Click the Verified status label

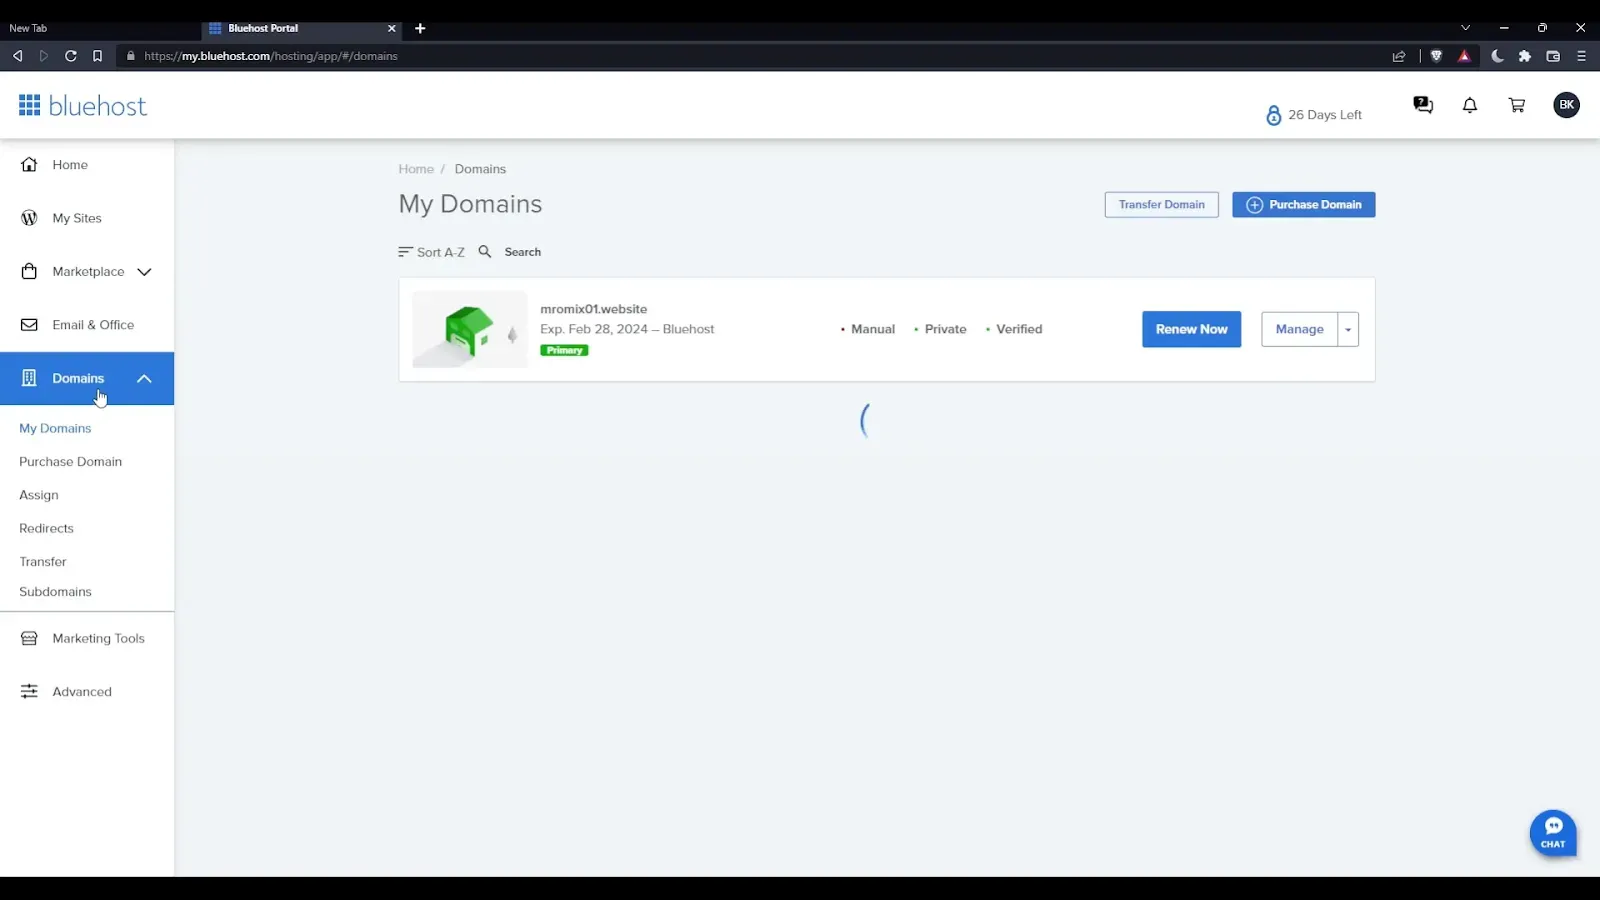(x=1019, y=329)
